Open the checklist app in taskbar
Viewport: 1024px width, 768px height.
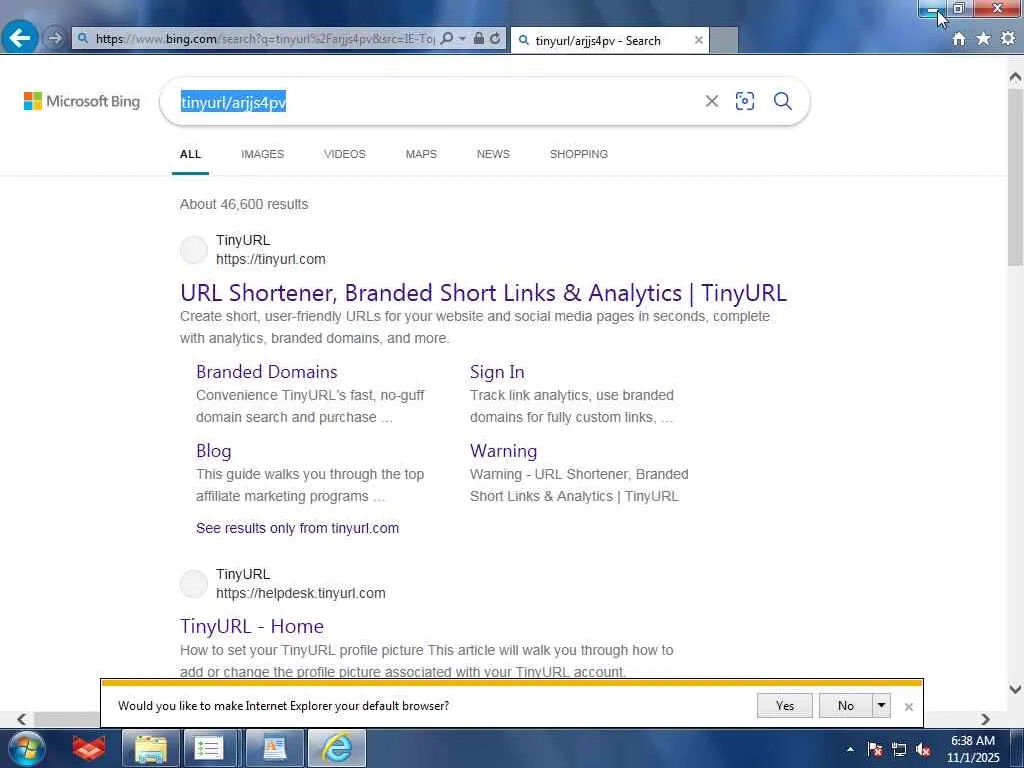point(209,748)
